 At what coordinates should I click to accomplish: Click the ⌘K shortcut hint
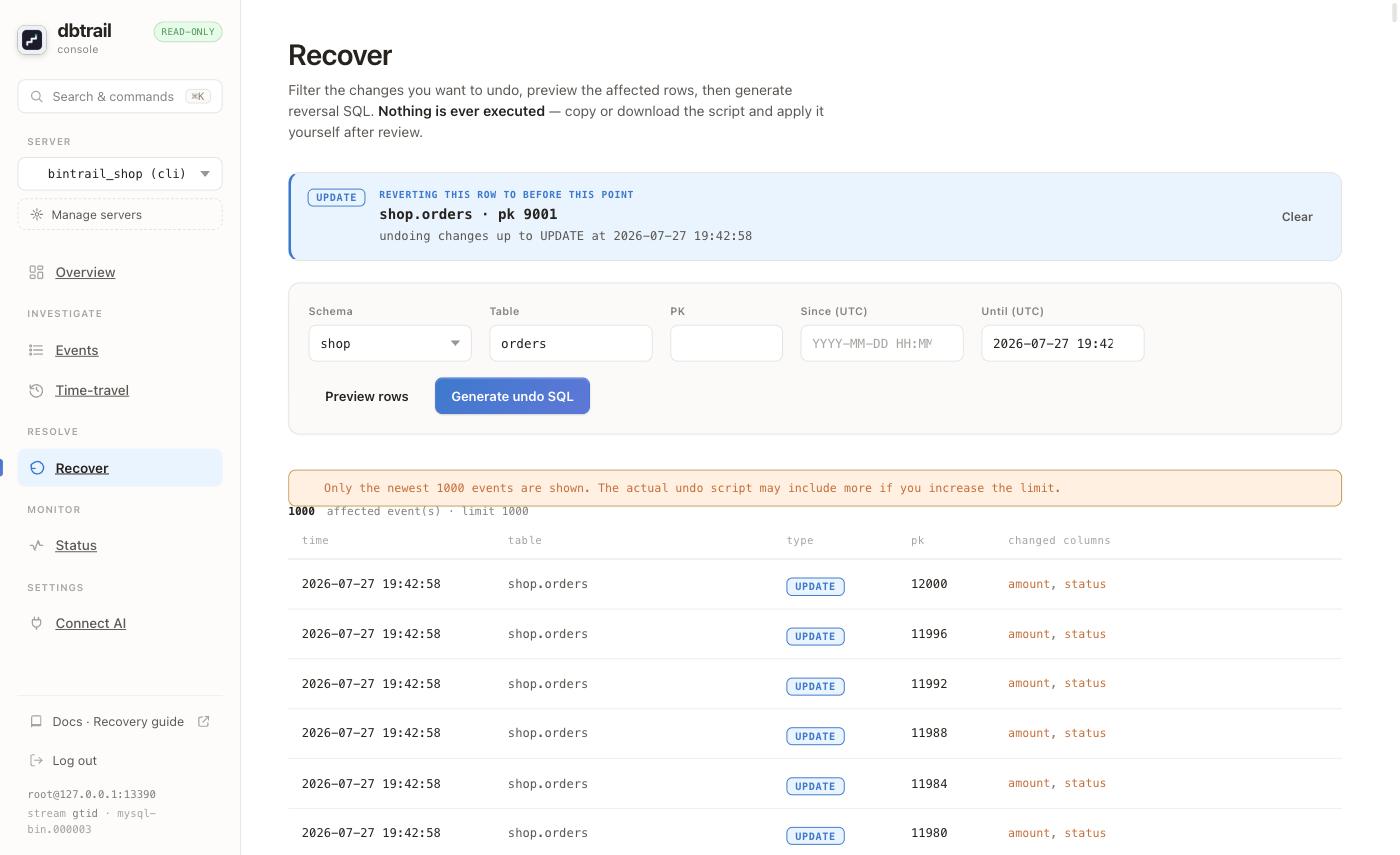pyautogui.click(x=198, y=97)
